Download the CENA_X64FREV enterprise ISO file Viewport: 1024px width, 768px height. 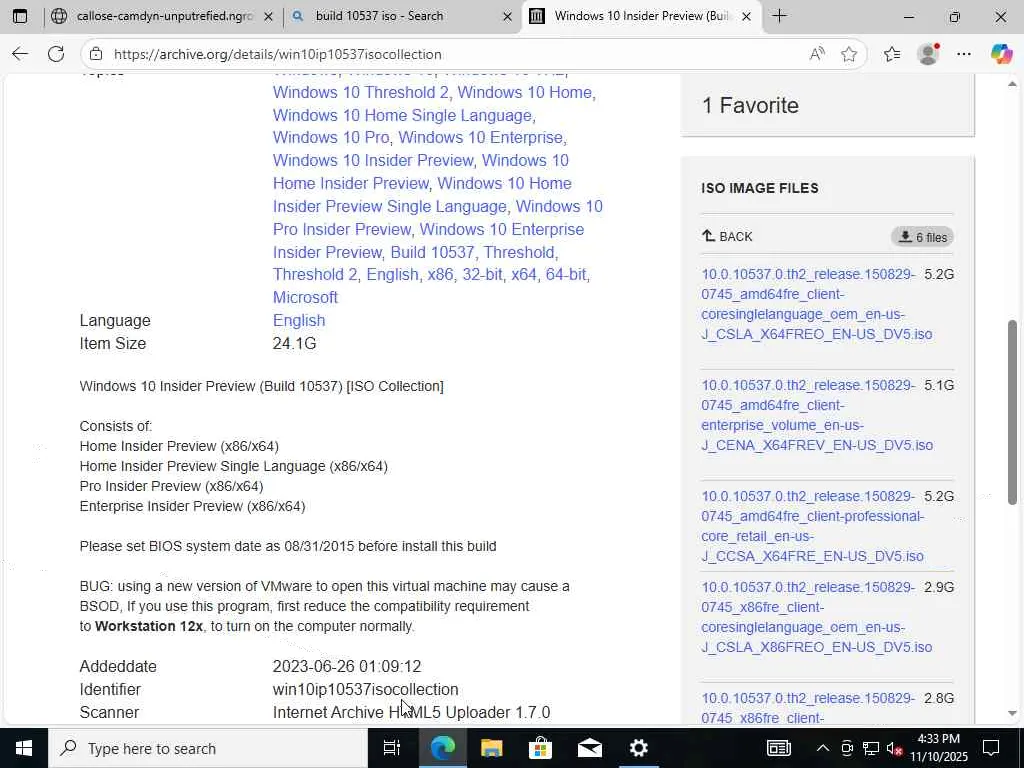pos(817,415)
